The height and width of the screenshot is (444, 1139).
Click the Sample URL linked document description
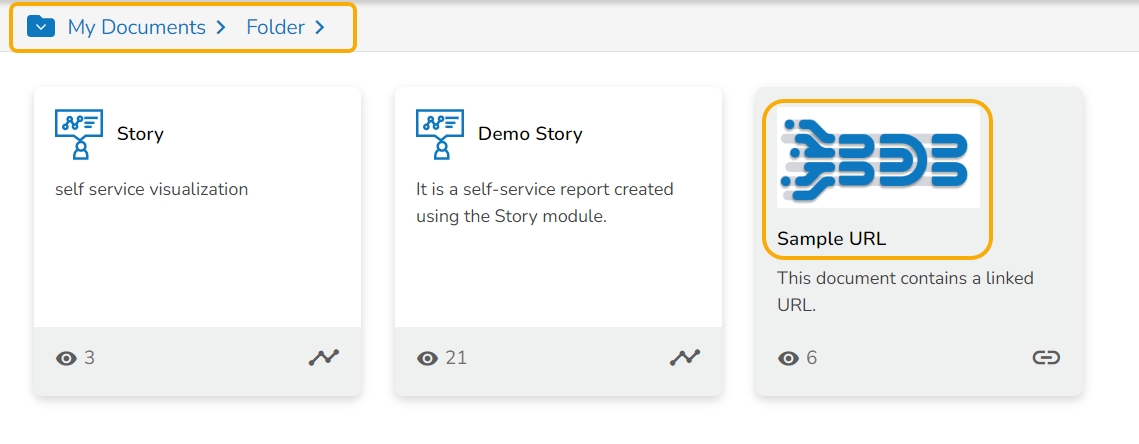(x=905, y=291)
